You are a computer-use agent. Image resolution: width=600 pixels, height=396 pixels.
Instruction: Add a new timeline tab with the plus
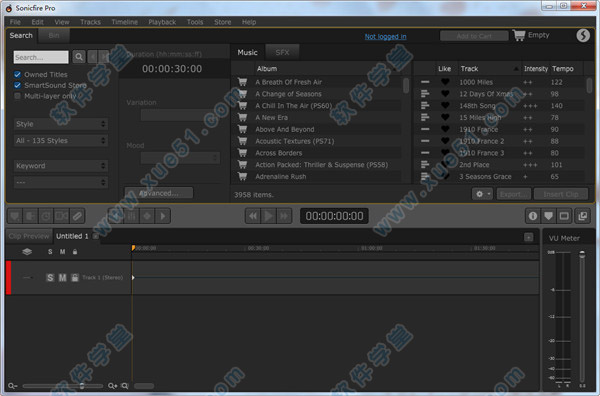pos(528,238)
